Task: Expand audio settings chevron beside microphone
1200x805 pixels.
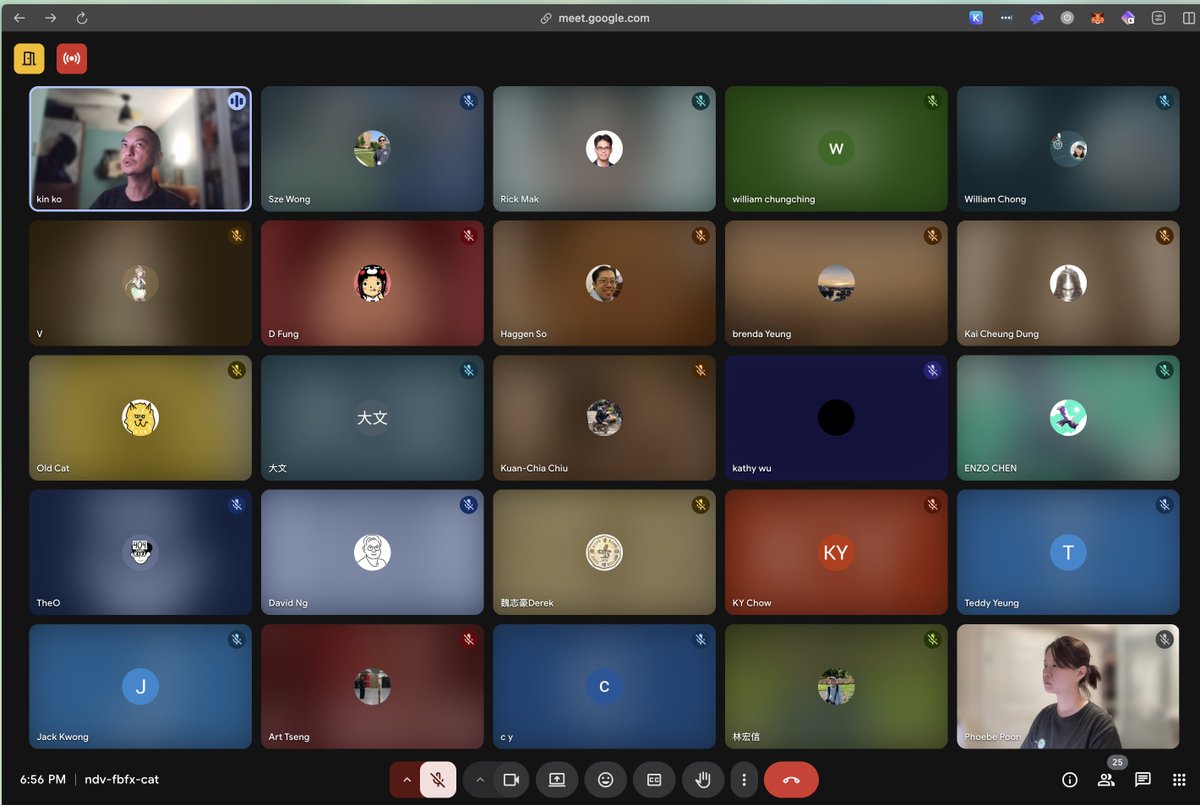Action: tap(405, 780)
